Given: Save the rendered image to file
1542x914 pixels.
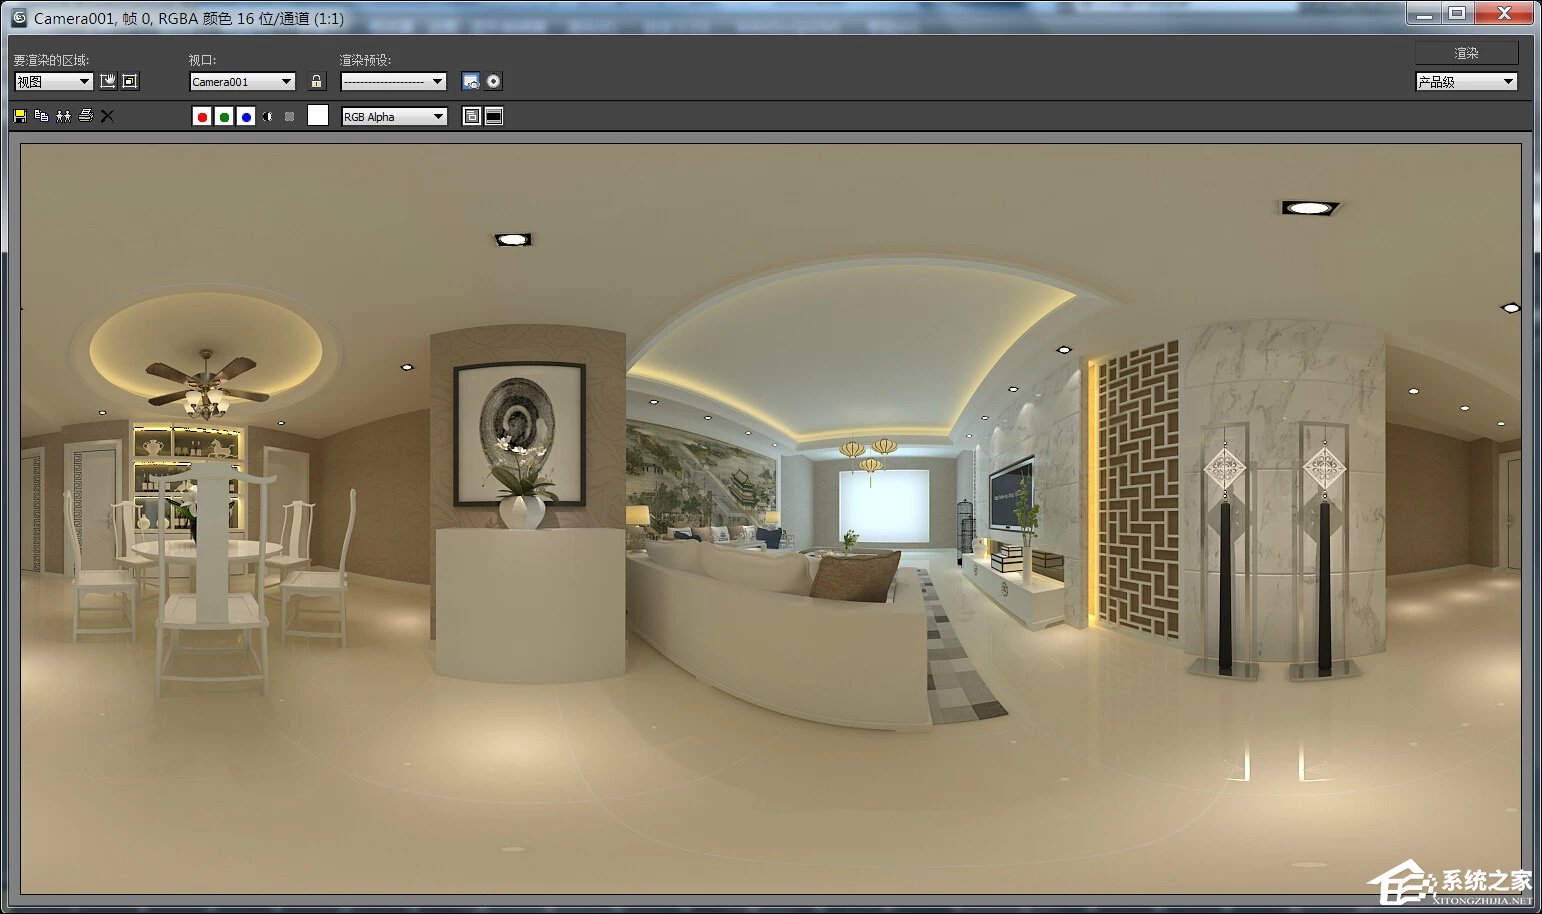Looking at the screenshot, I should click(x=19, y=116).
